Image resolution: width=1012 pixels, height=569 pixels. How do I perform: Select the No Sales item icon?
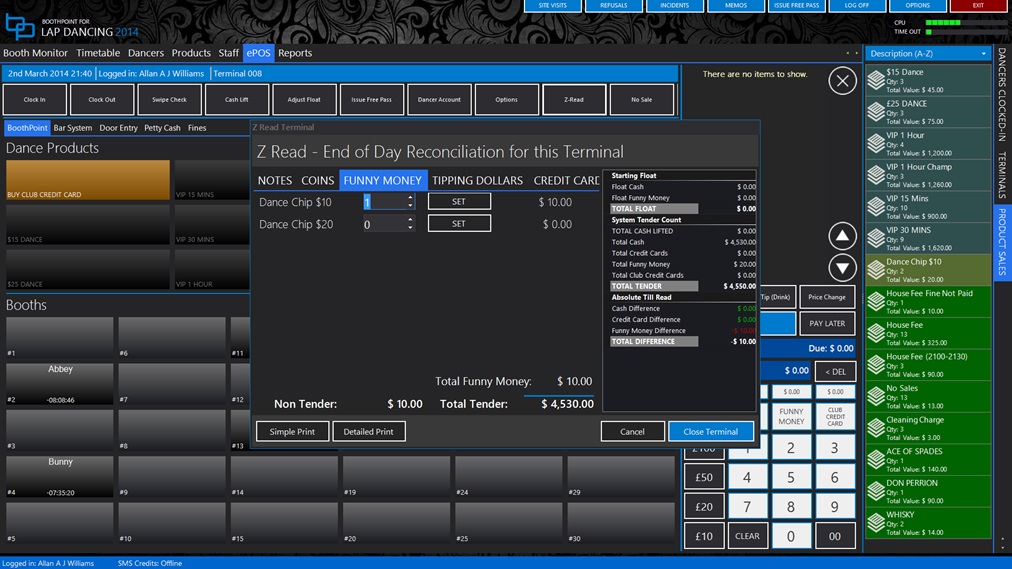coord(876,397)
